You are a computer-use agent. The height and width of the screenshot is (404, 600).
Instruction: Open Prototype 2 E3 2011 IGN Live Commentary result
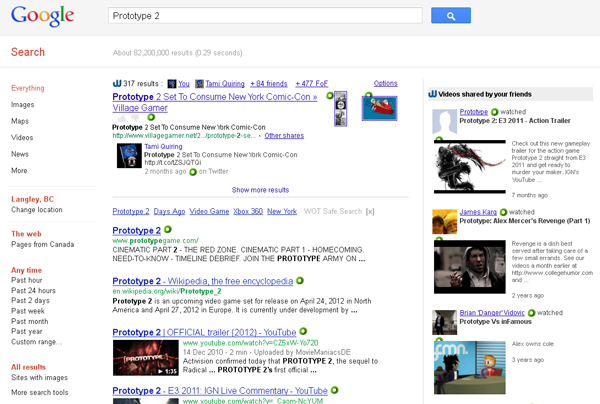click(x=220, y=391)
